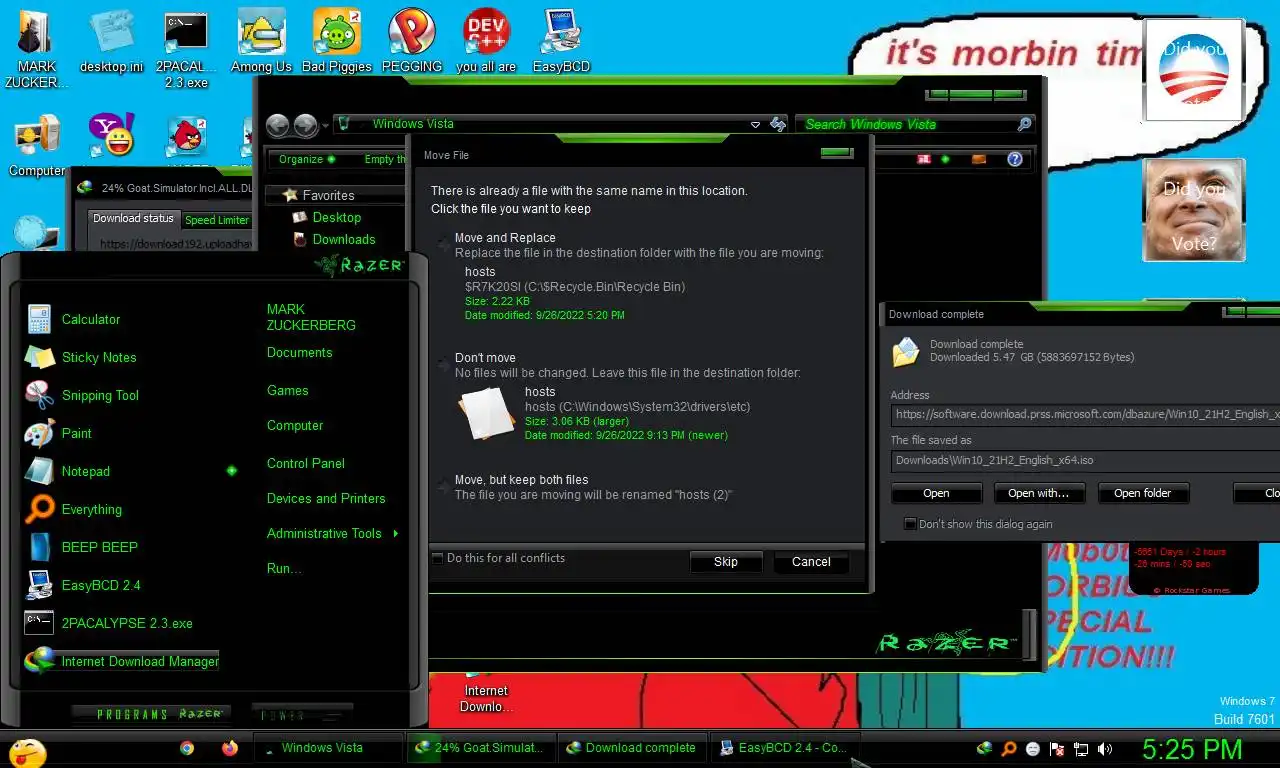Check 'Don't show this dialog again'

coord(910,523)
